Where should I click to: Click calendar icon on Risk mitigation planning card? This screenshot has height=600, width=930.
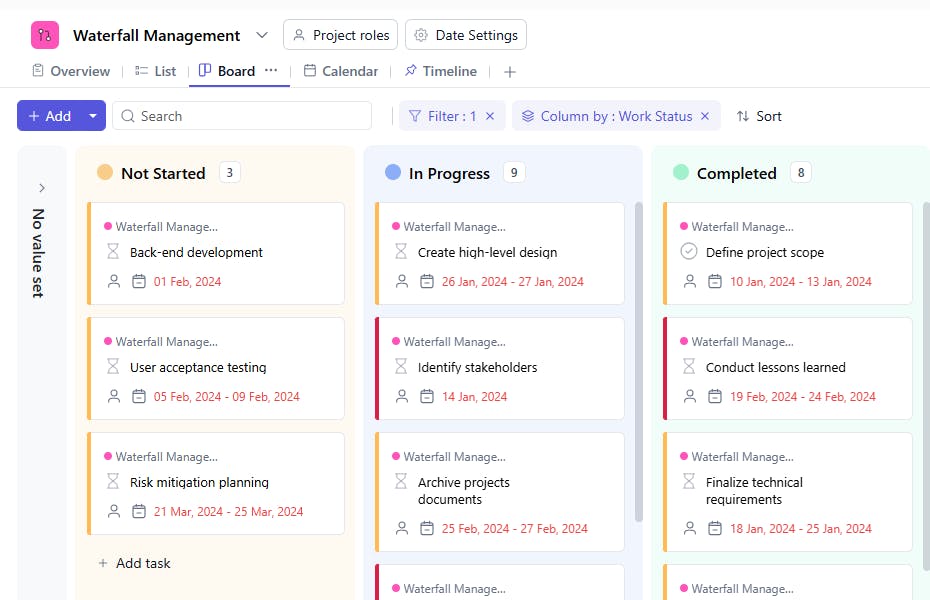coord(139,512)
